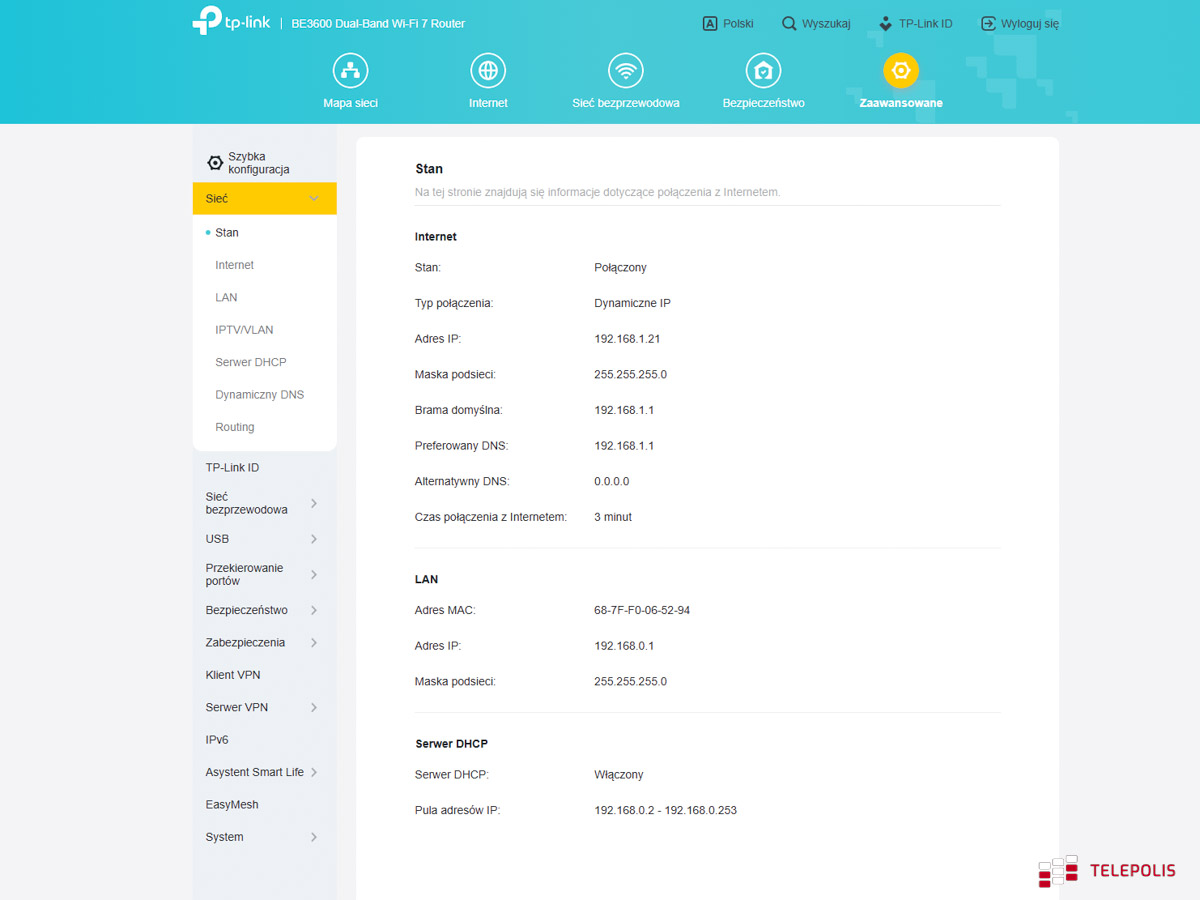Open EasyMesh settings in sidebar
1200x900 pixels.
click(232, 805)
